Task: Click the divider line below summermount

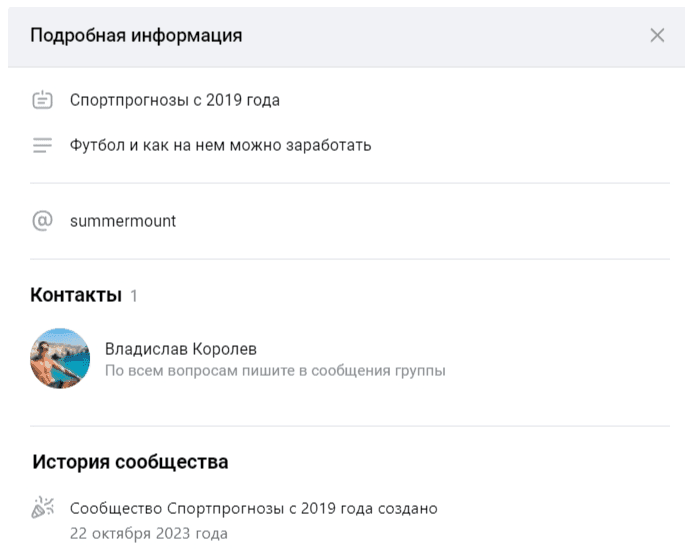Action: pyautogui.click(x=350, y=259)
